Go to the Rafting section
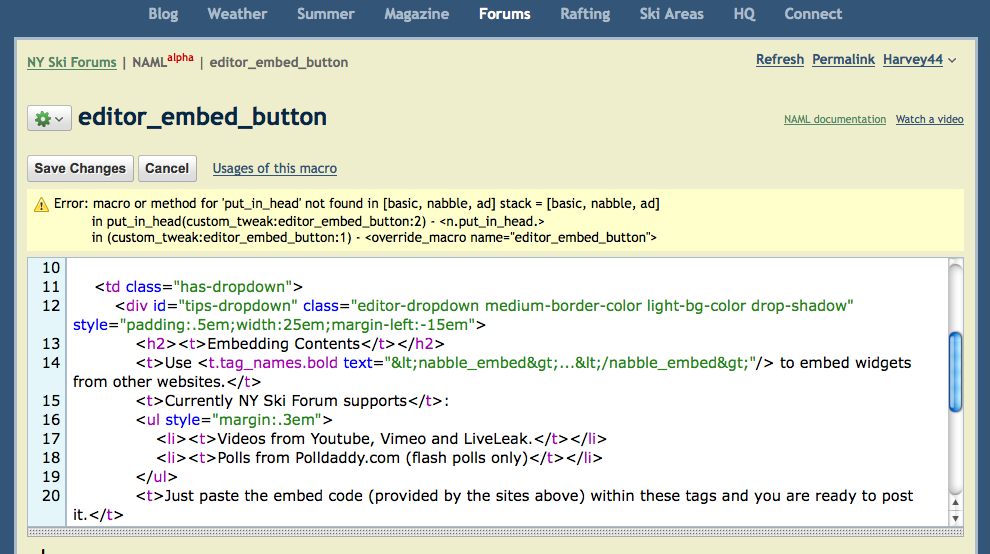The height and width of the screenshot is (554, 990). pos(585,14)
